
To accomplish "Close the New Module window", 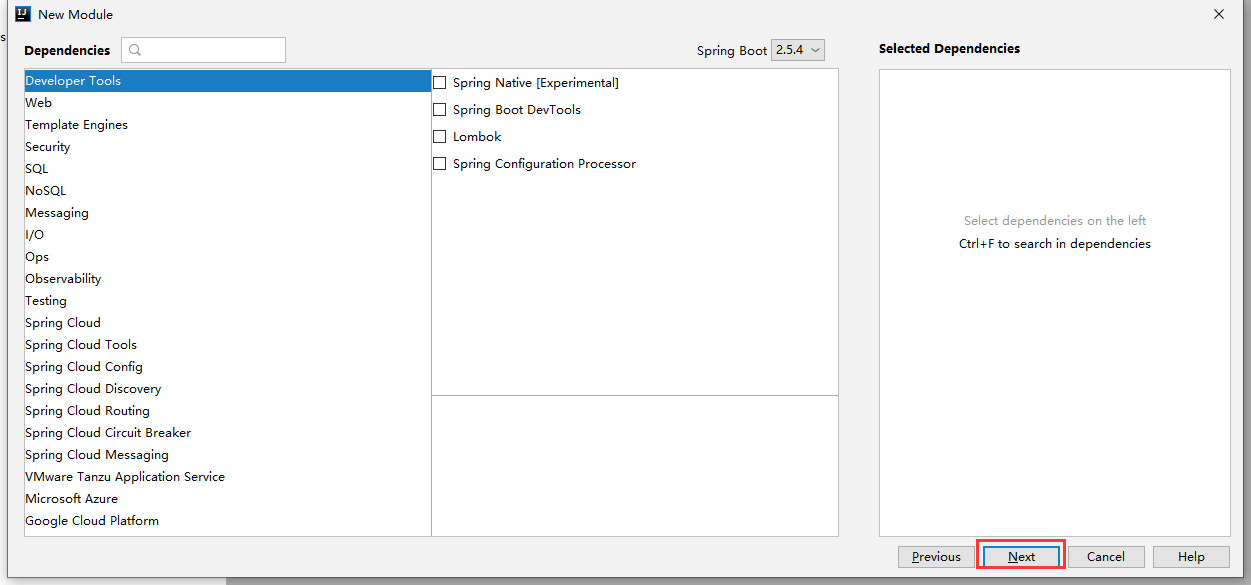I will 1219,14.
